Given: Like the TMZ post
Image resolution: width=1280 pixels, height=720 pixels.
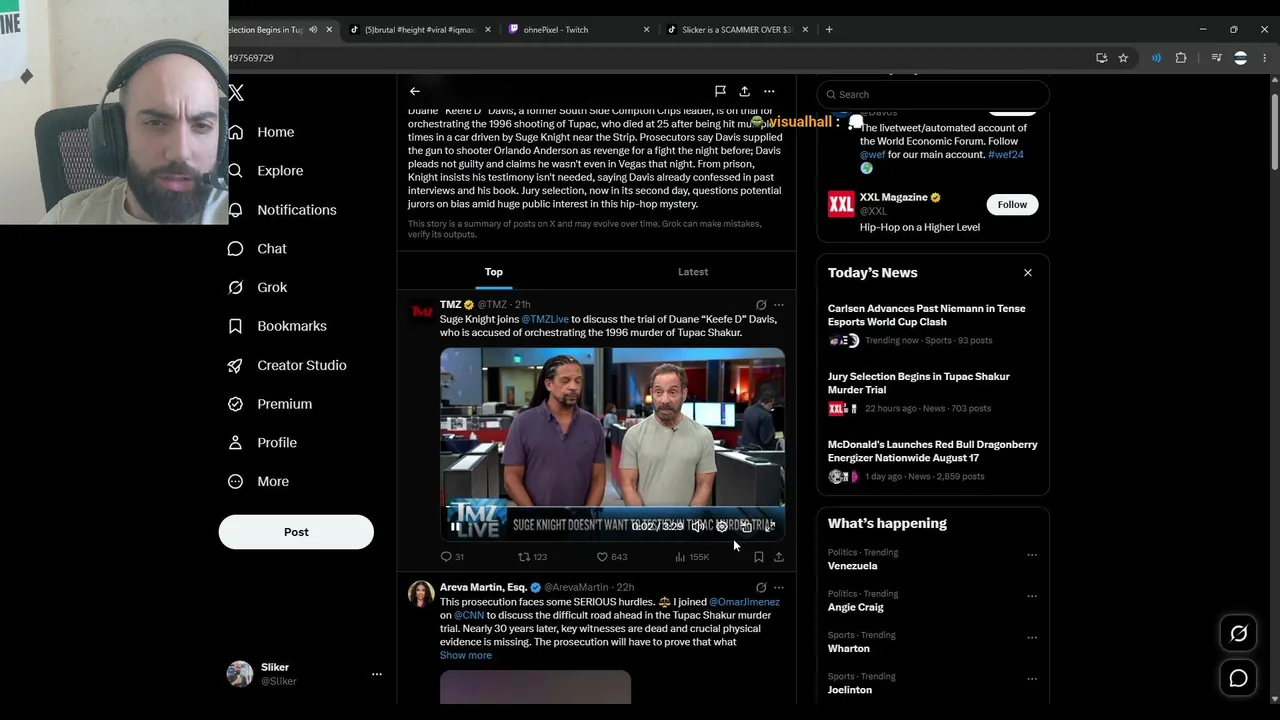Looking at the screenshot, I should tap(612, 557).
